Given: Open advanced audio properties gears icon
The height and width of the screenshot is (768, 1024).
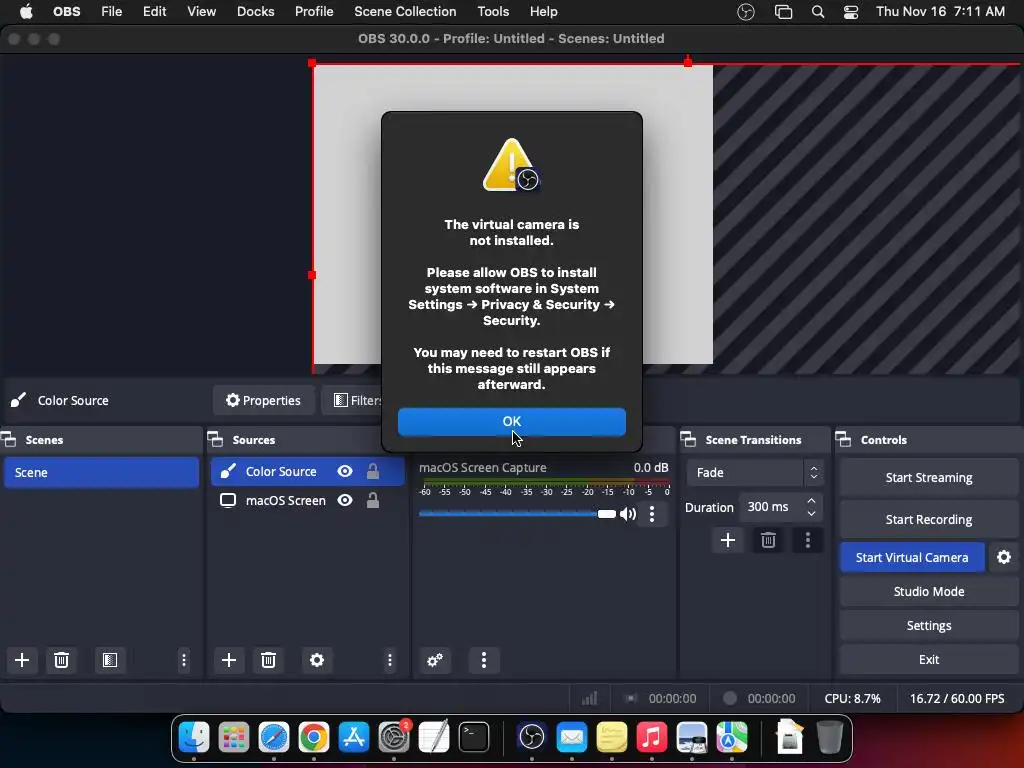Looking at the screenshot, I should pos(435,660).
